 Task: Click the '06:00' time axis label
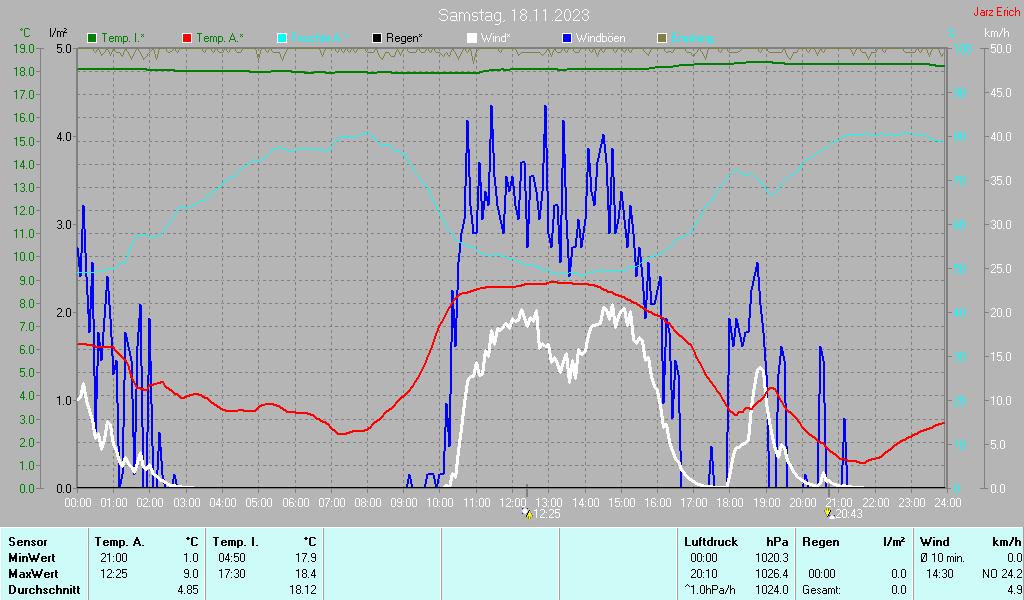[295, 503]
